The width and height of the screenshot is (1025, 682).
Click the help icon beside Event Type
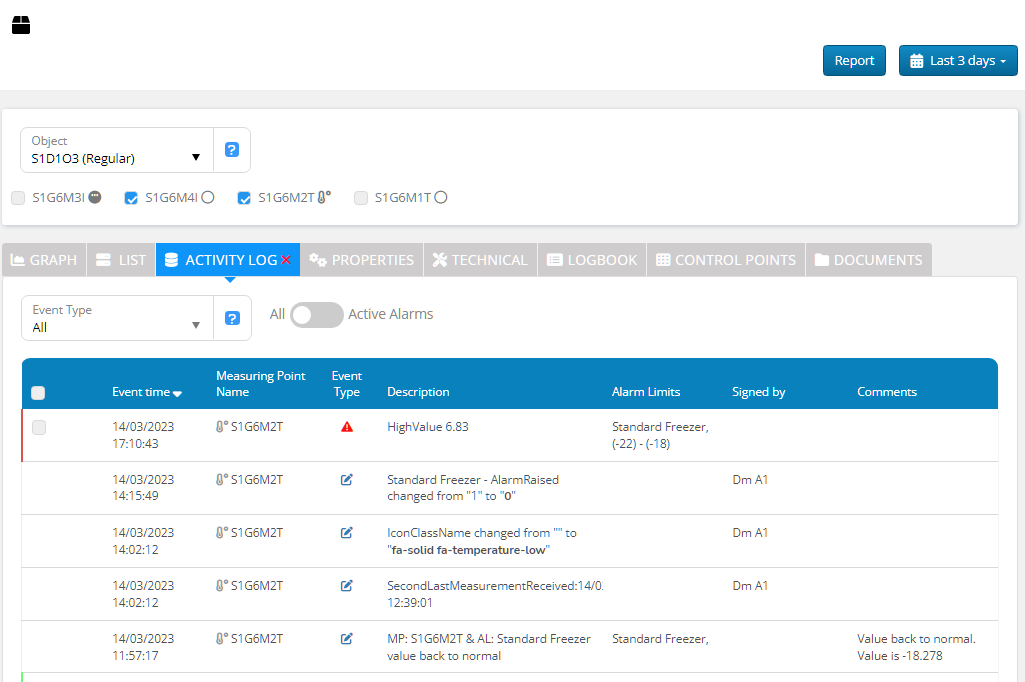[232, 318]
